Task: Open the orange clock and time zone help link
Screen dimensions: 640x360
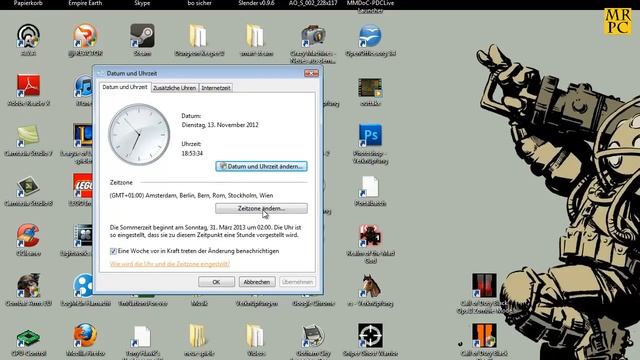Action: click(169, 264)
